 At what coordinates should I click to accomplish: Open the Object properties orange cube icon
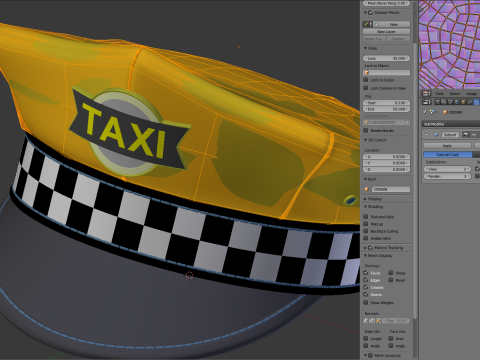[x=463, y=102]
